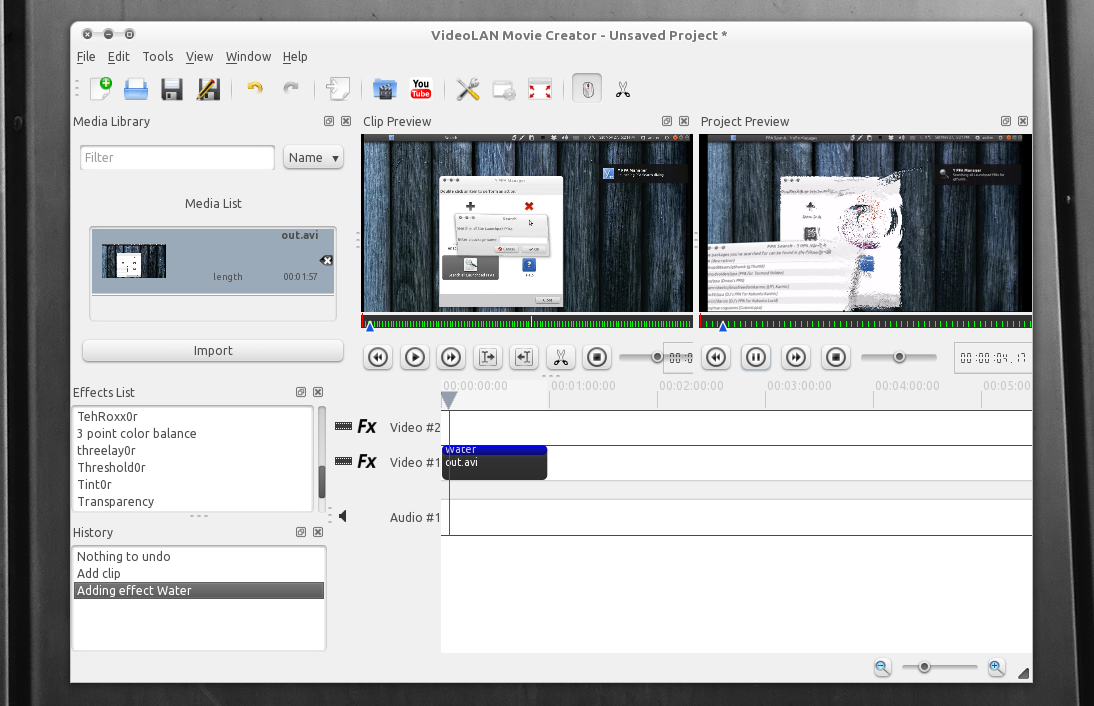Screen dimensions: 1094x706
Task: Stop playback in Clip Preview
Action: coord(597,358)
